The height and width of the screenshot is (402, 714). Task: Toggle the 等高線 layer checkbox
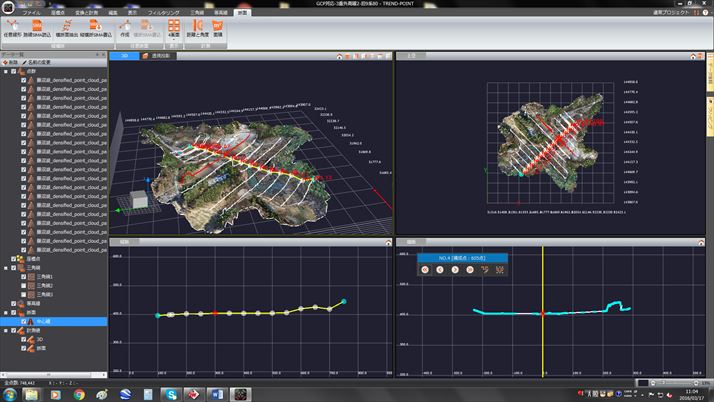coord(14,304)
